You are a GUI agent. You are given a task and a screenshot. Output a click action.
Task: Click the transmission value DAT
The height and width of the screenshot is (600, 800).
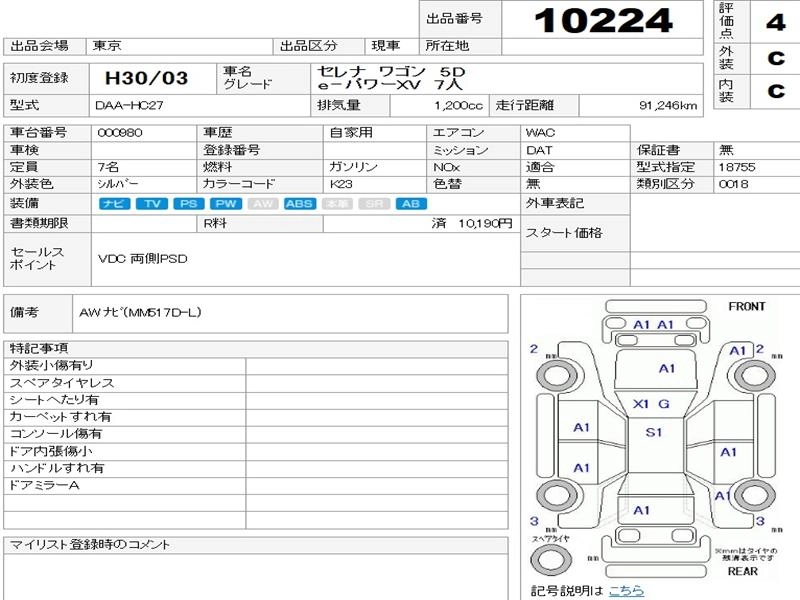coord(539,151)
